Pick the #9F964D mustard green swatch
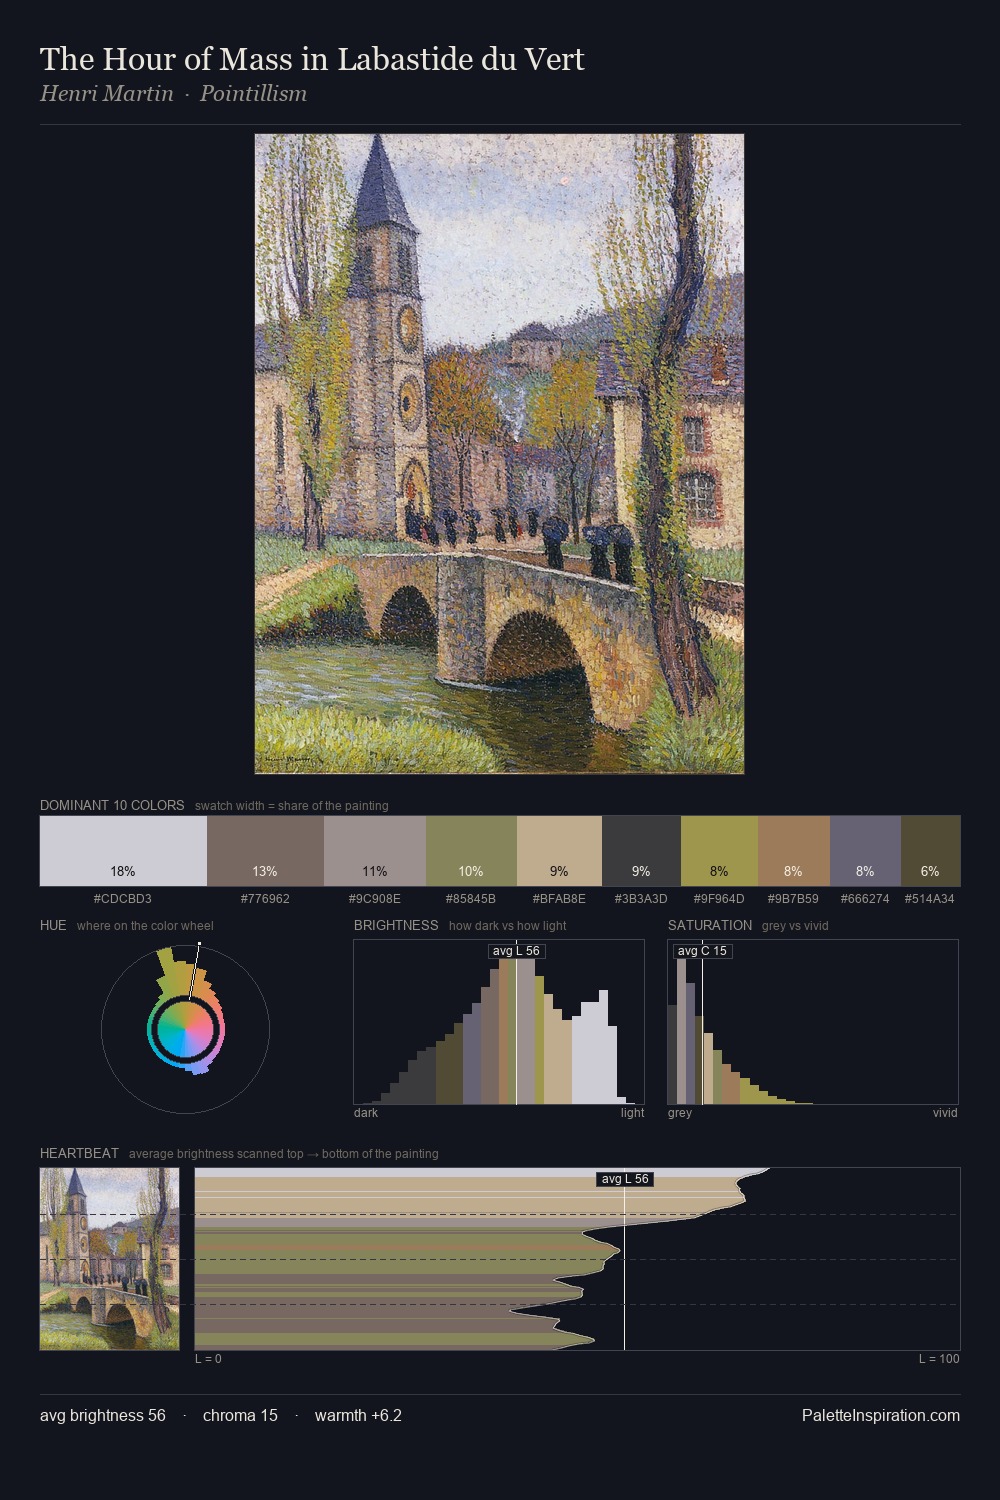 click(719, 851)
